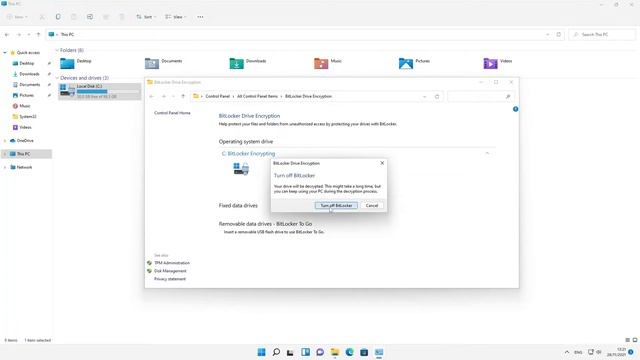Click the Rename icon in File Explorer toolbar
Viewport: 640px width, 360px height.
pyautogui.click(x=90, y=17)
